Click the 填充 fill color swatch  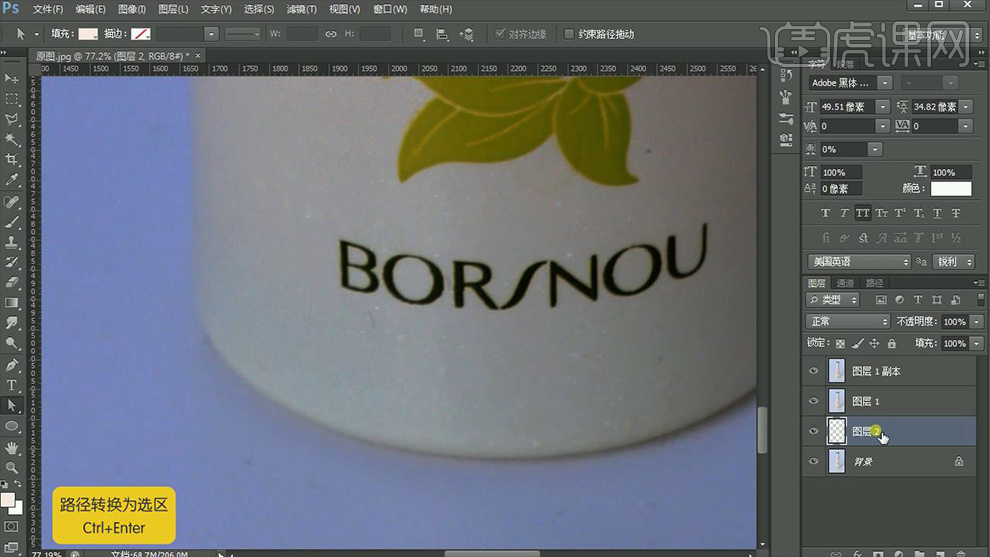(x=88, y=34)
